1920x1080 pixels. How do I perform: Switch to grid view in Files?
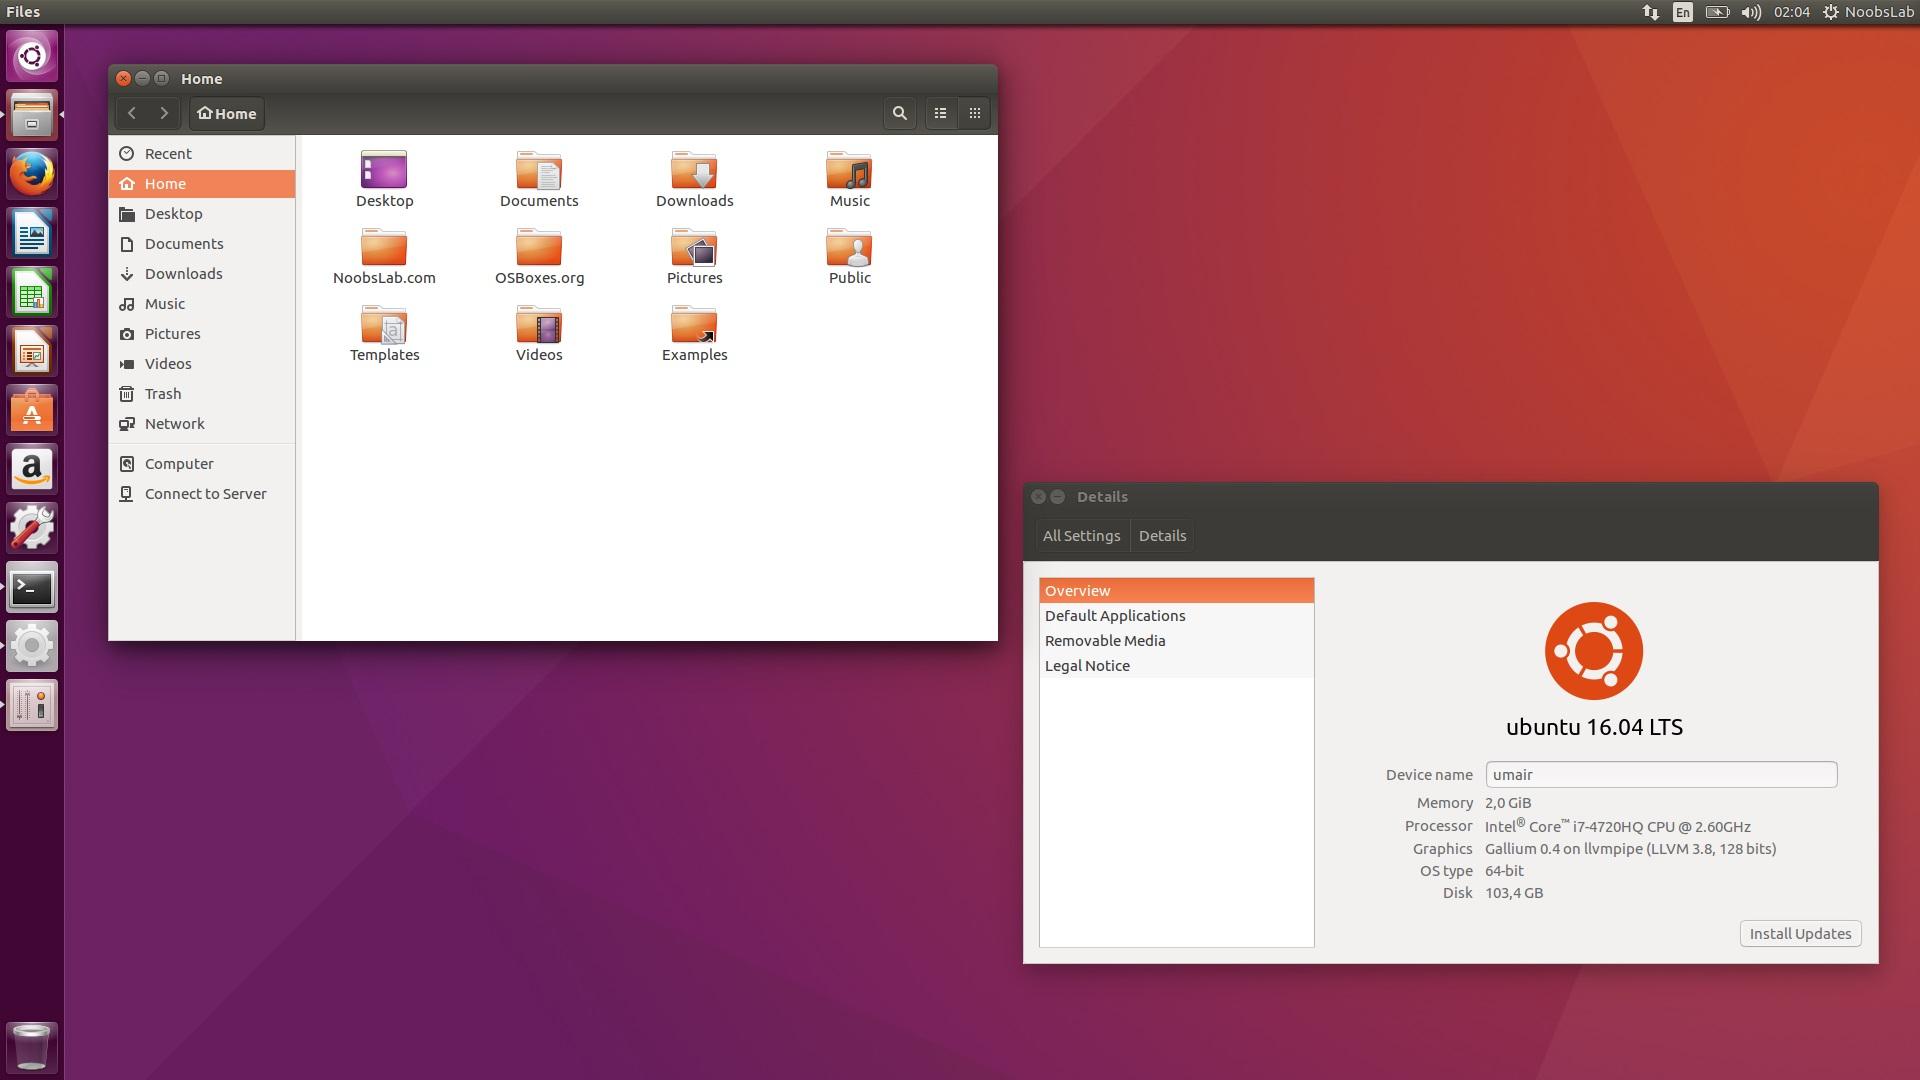975,114
